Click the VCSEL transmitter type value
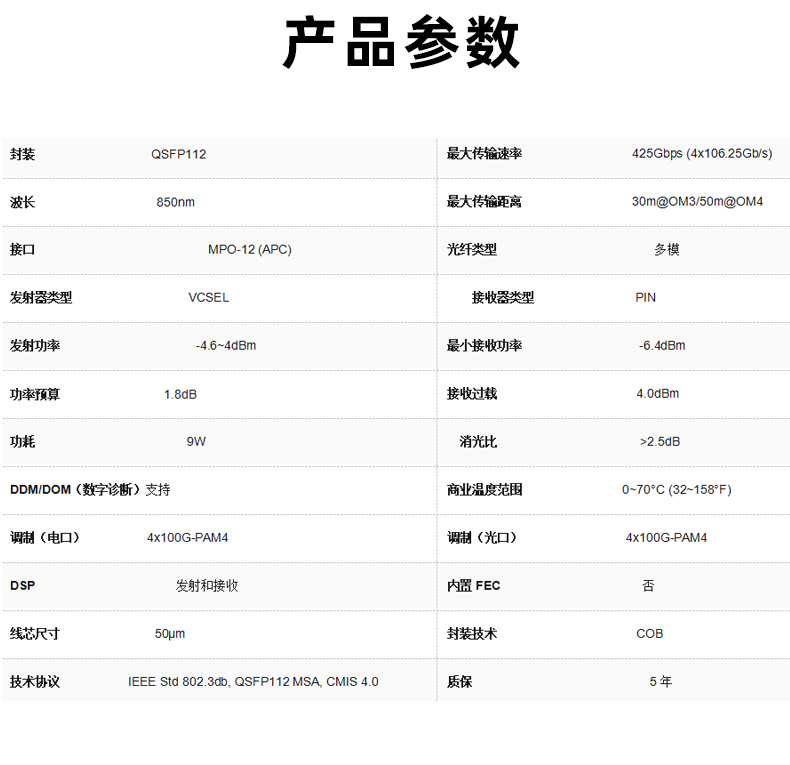Viewport: 790px width, 765px height. [208, 298]
